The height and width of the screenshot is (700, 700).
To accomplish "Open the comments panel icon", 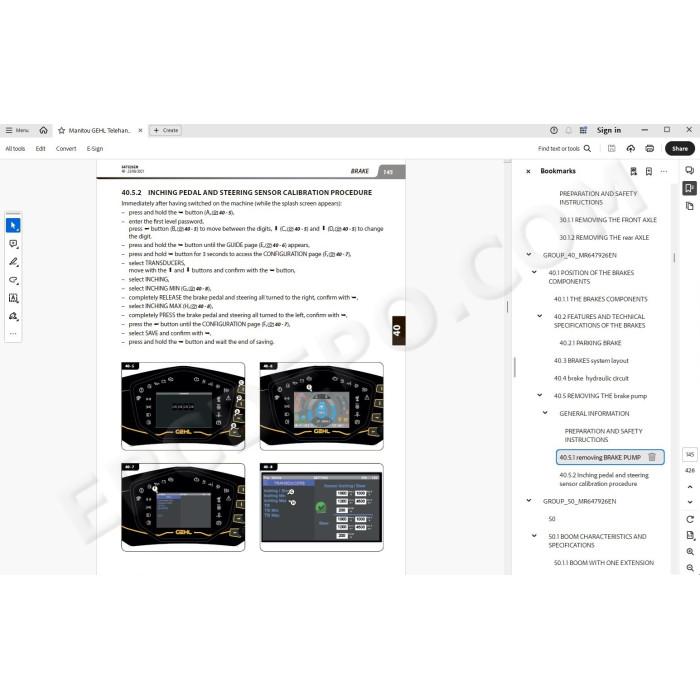I will coord(689,170).
